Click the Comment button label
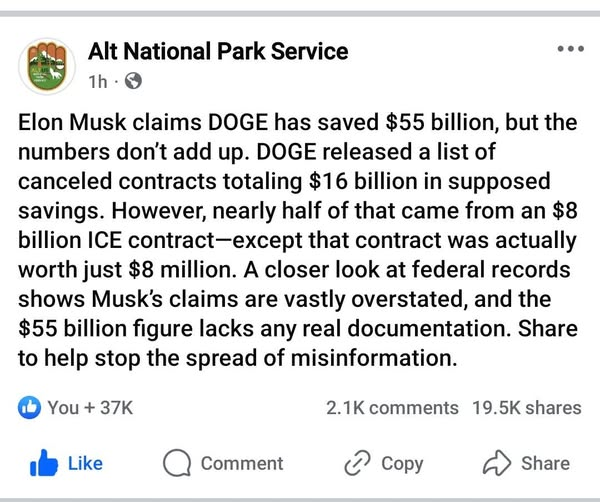Image resolution: width=600 pixels, height=502 pixels. tap(241, 463)
